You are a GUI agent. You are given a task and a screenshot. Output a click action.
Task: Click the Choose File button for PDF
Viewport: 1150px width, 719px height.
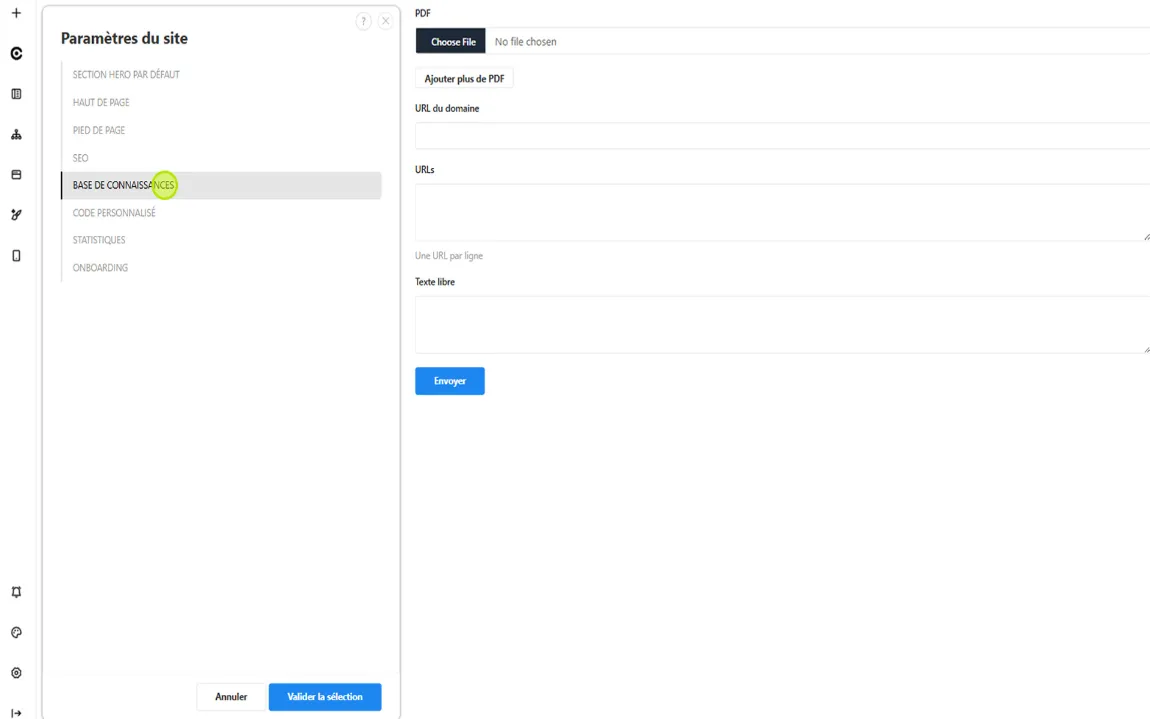tap(452, 42)
